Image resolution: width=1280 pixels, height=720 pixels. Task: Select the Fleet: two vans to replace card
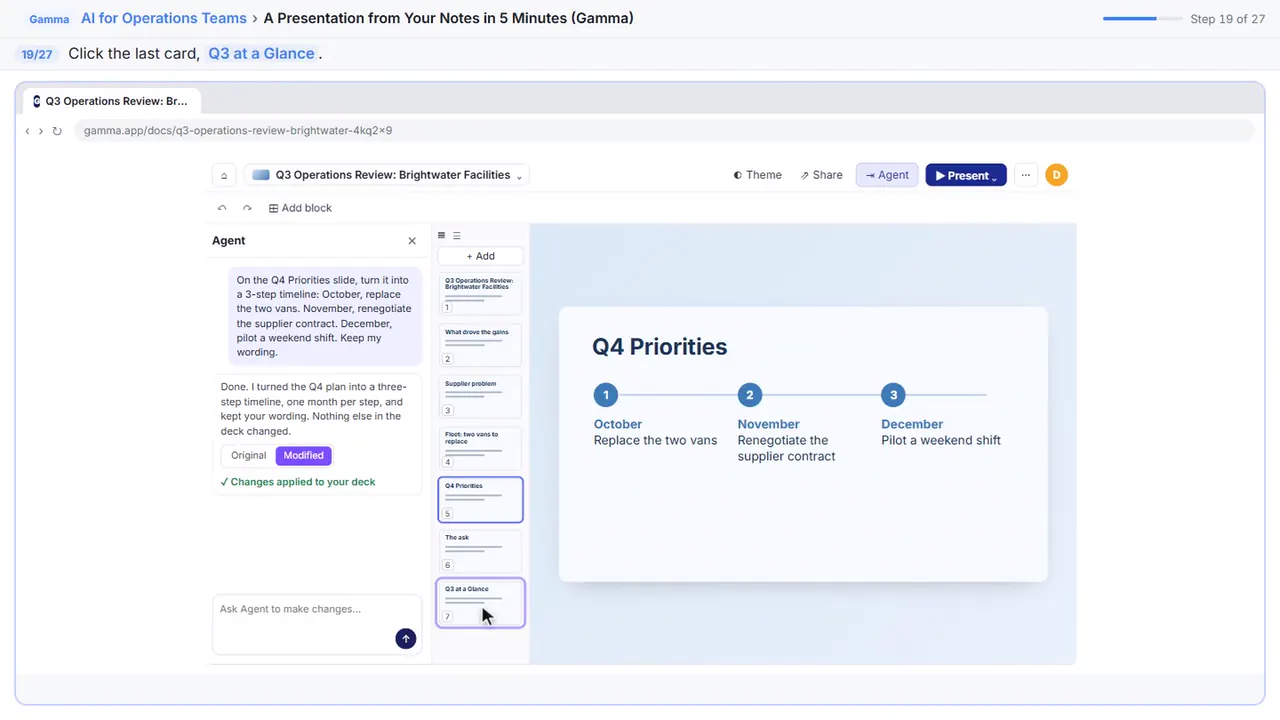tap(480, 448)
